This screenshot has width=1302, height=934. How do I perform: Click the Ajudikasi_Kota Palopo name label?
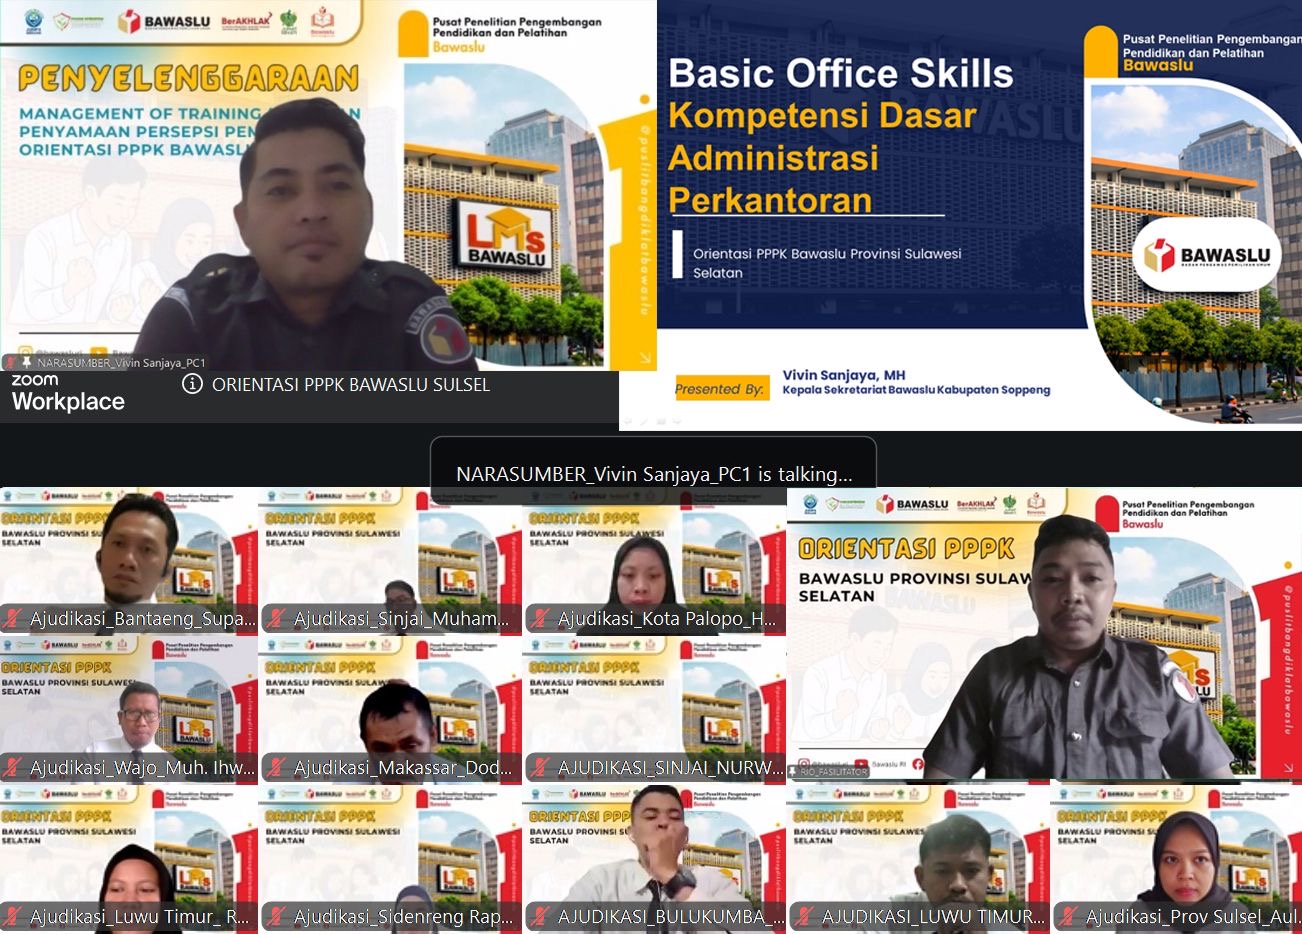tap(667, 619)
